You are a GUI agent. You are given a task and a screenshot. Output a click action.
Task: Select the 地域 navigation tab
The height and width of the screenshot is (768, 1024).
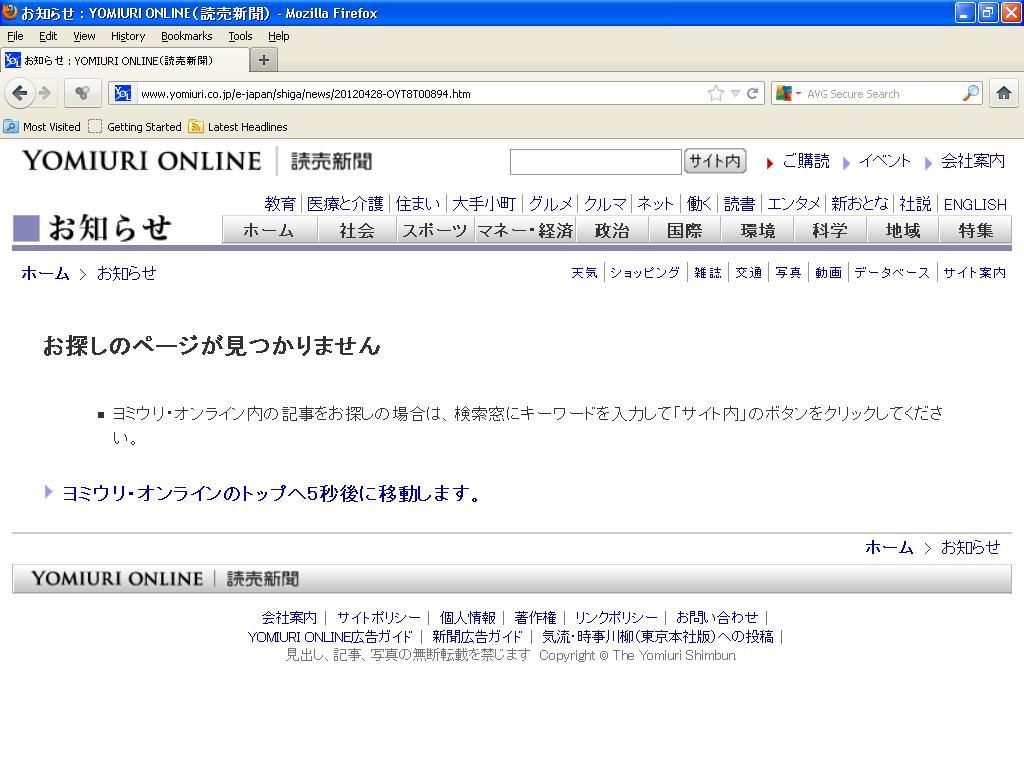click(903, 230)
